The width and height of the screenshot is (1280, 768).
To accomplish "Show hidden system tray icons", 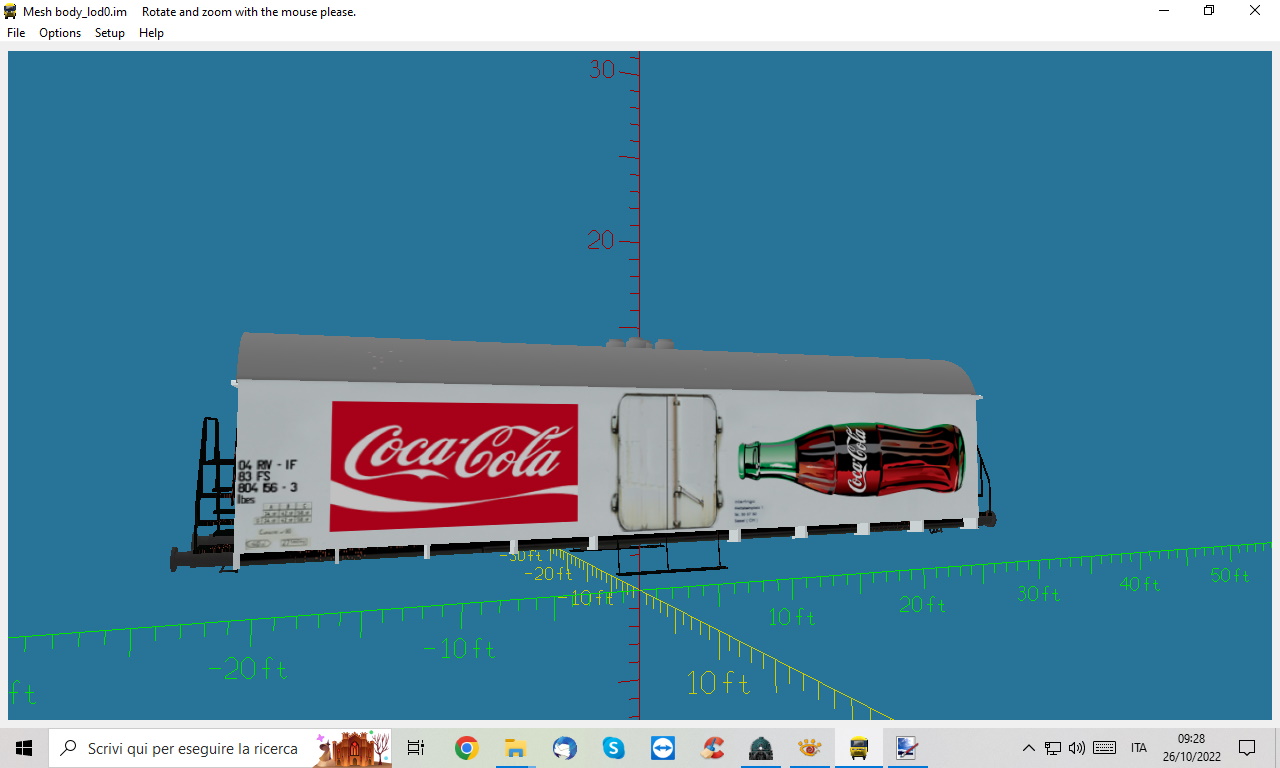I will click(x=1028, y=748).
